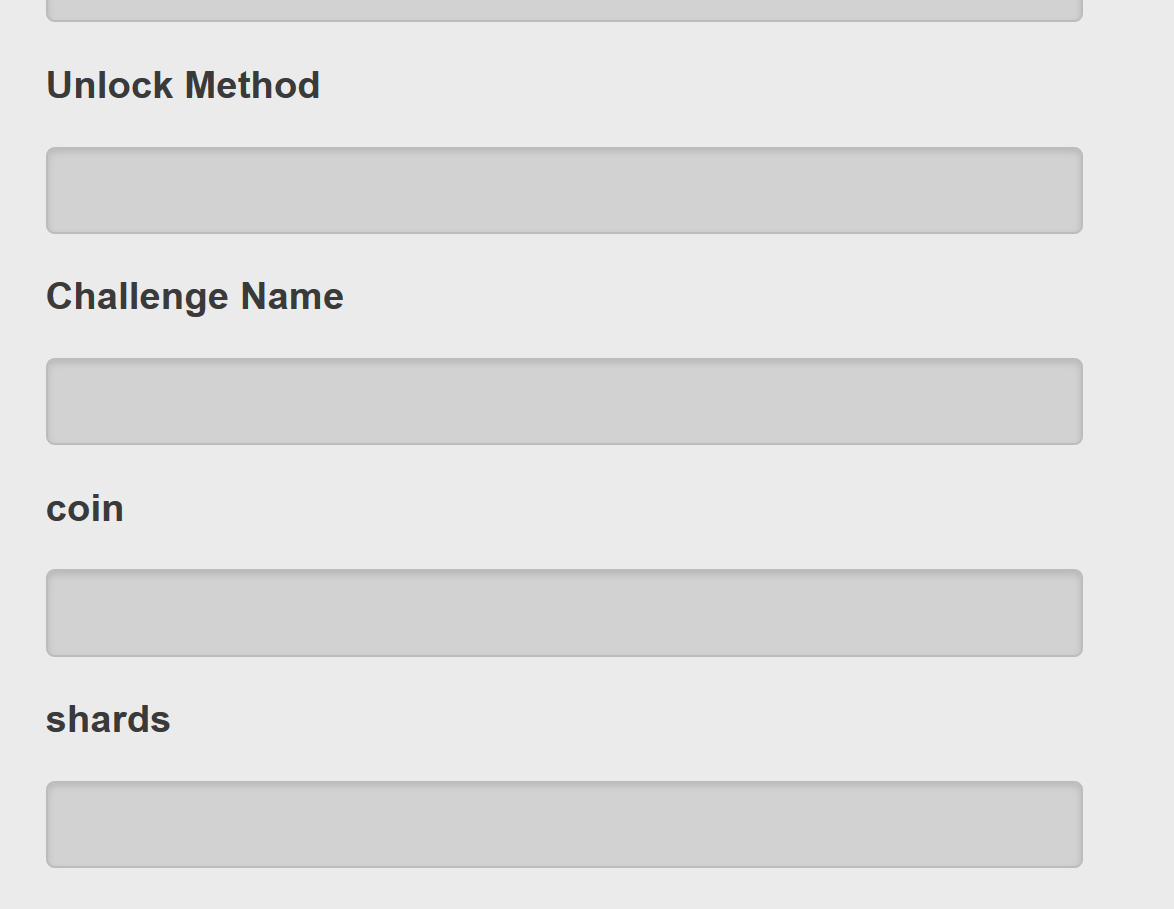
Task: Click the Unlock Method label
Action: (x=183, y=85)
